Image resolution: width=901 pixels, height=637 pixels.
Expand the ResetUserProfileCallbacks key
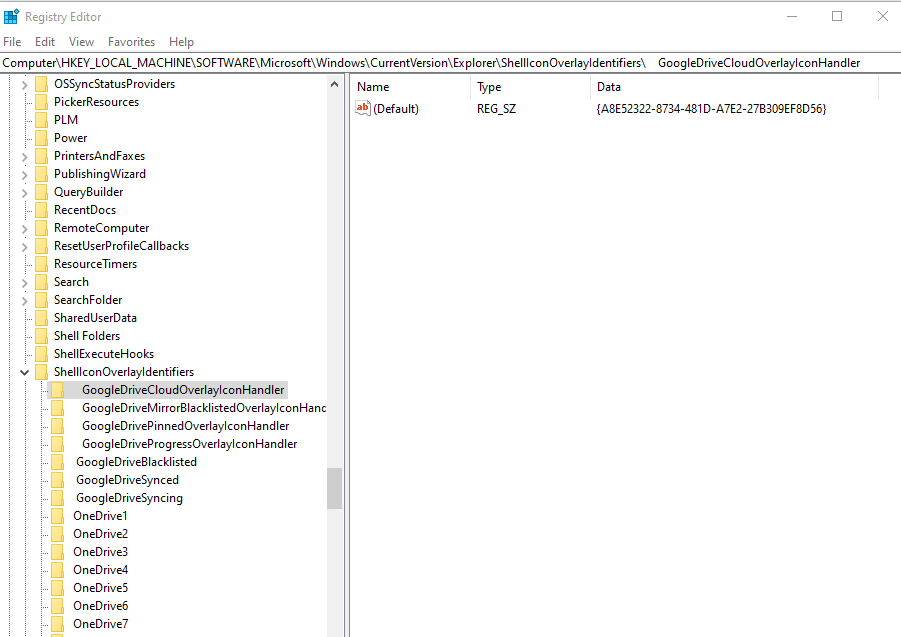tap(24, 247)
